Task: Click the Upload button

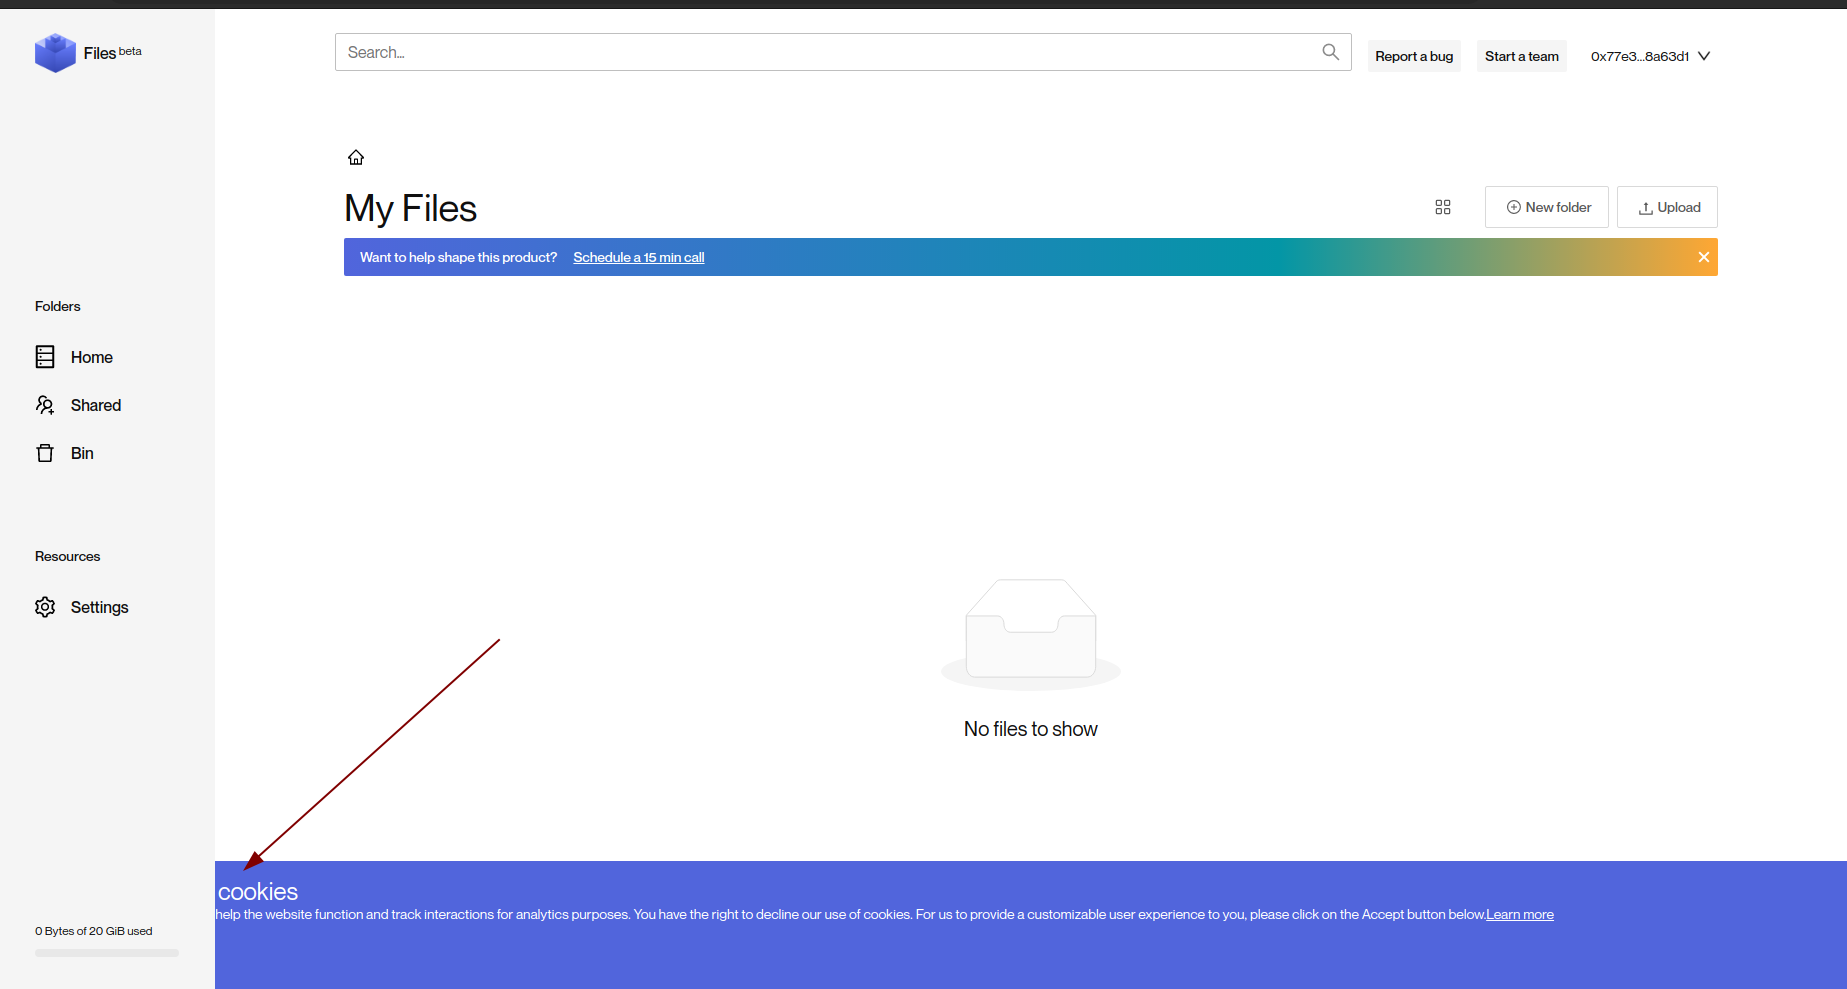Action: [1666, 207]
